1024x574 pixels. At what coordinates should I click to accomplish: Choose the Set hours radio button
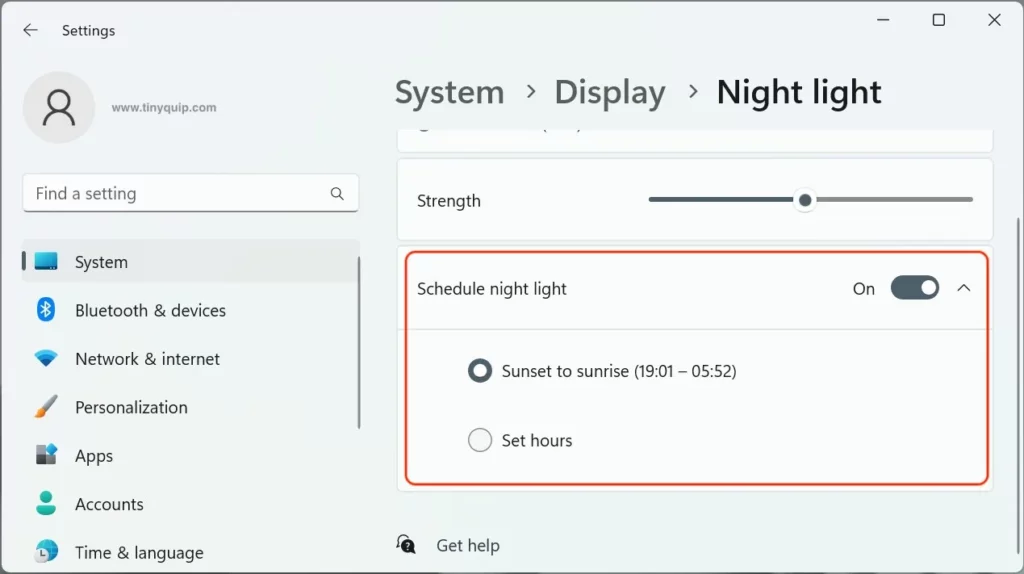pos(480,440)
